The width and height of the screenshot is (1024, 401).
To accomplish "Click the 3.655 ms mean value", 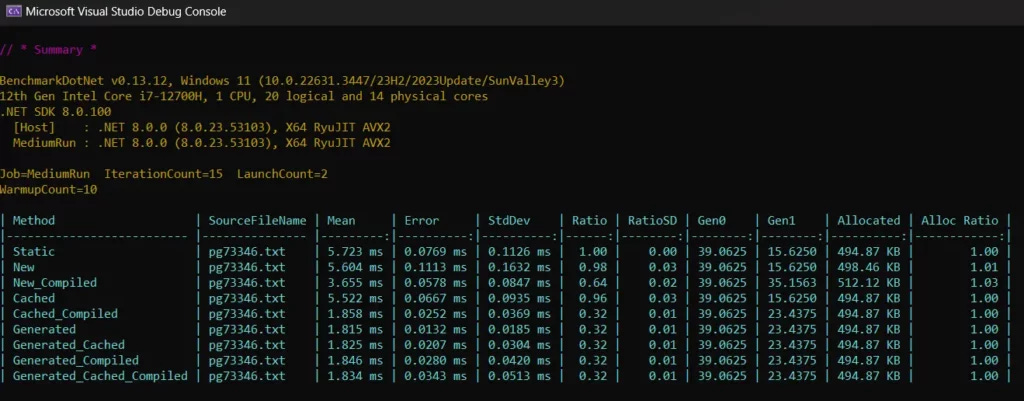I will pyautogui.click(x=355, y=283).
